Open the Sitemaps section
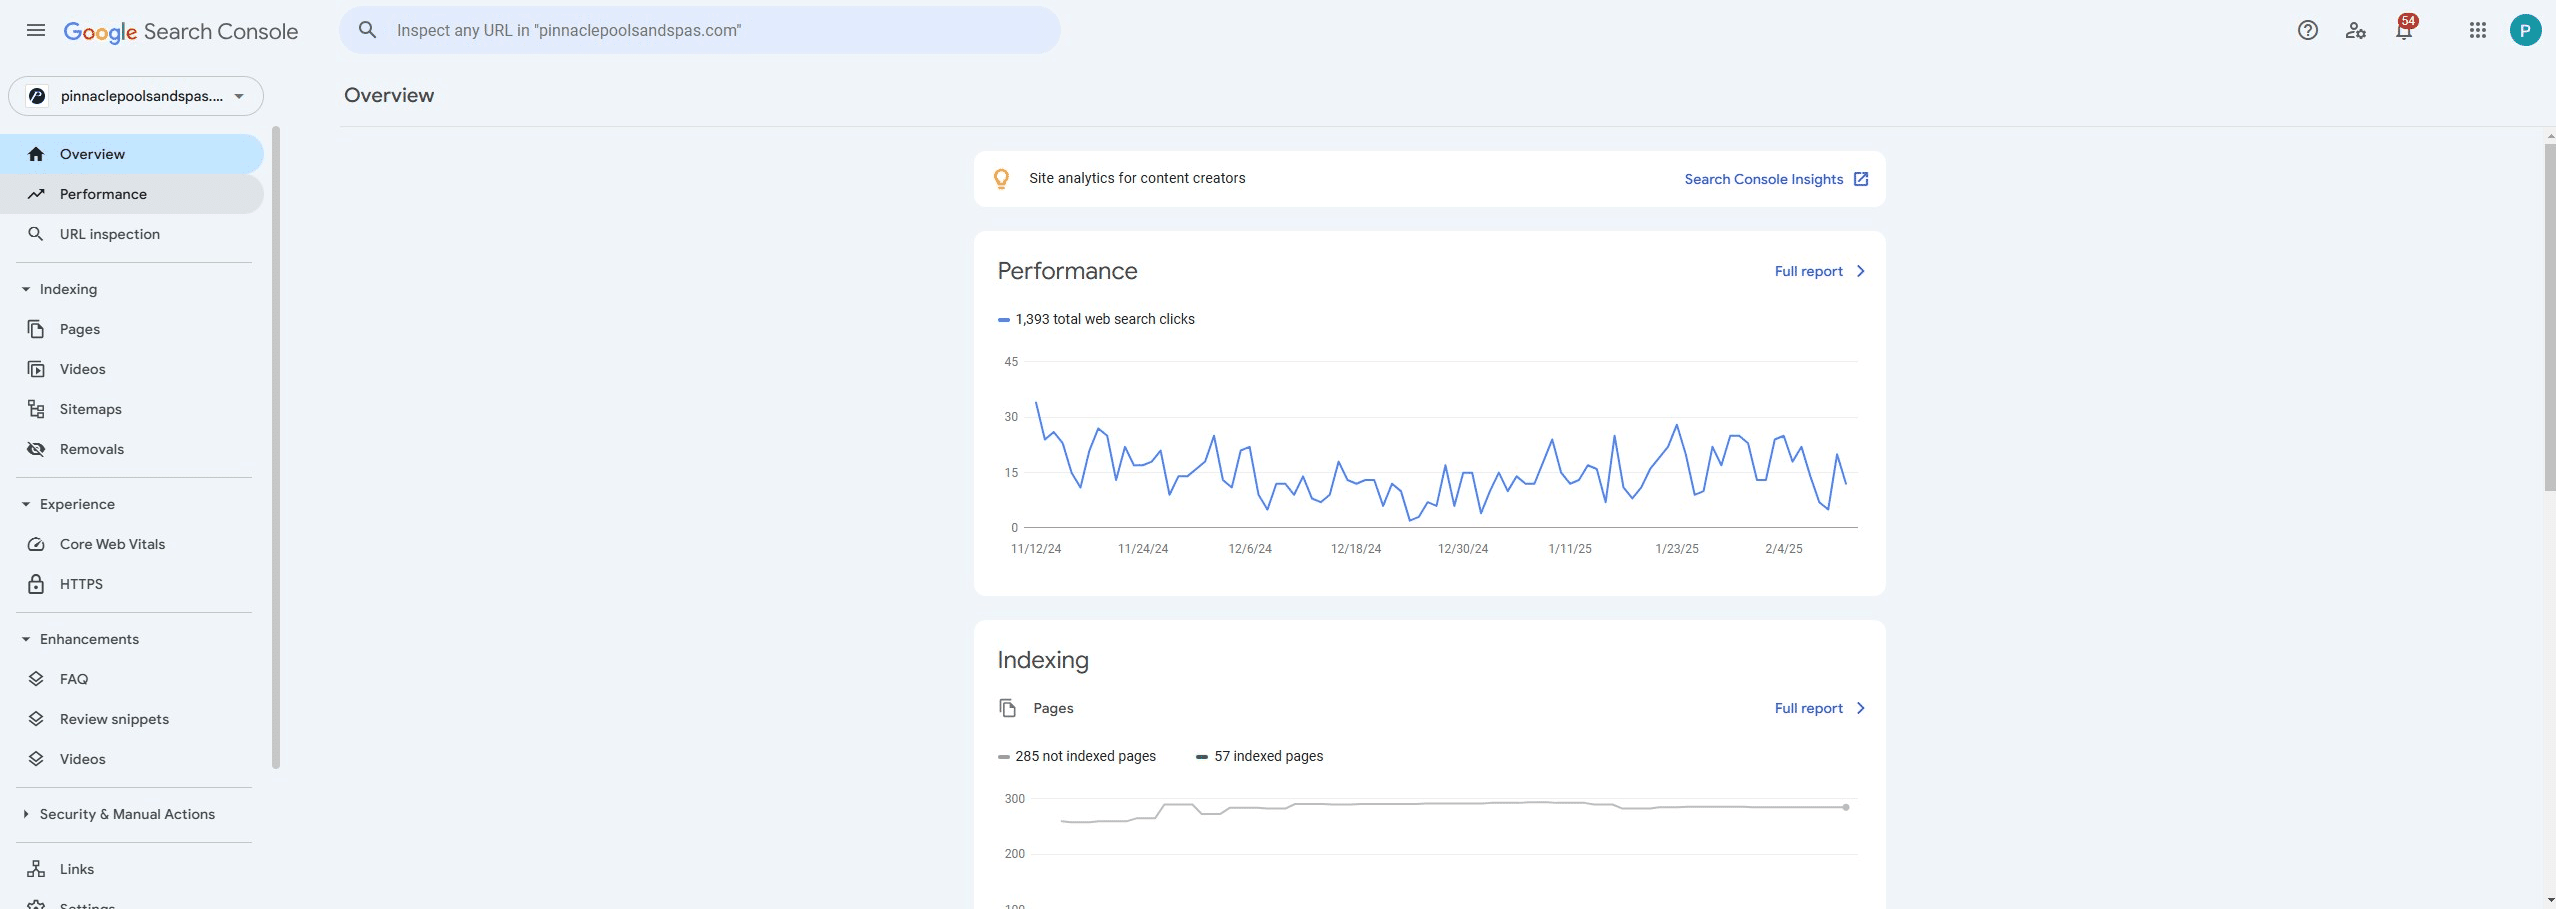This screenshot has height=909, width=2556. pos(90,409)
